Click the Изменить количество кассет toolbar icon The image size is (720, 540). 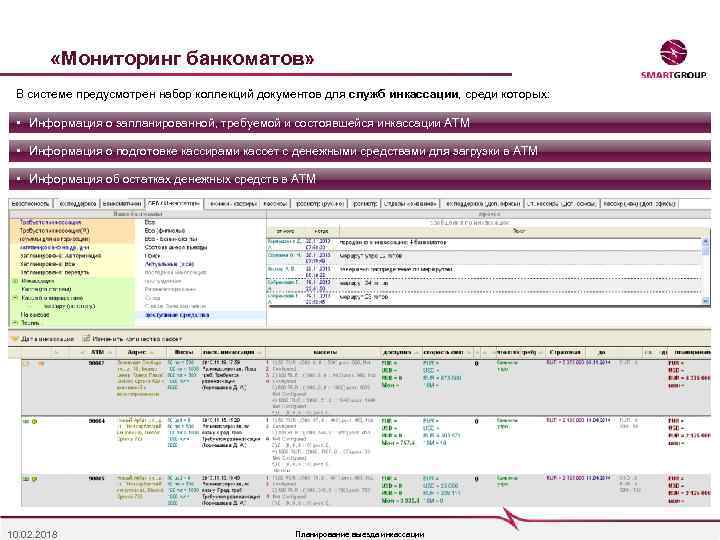point(86,339)
